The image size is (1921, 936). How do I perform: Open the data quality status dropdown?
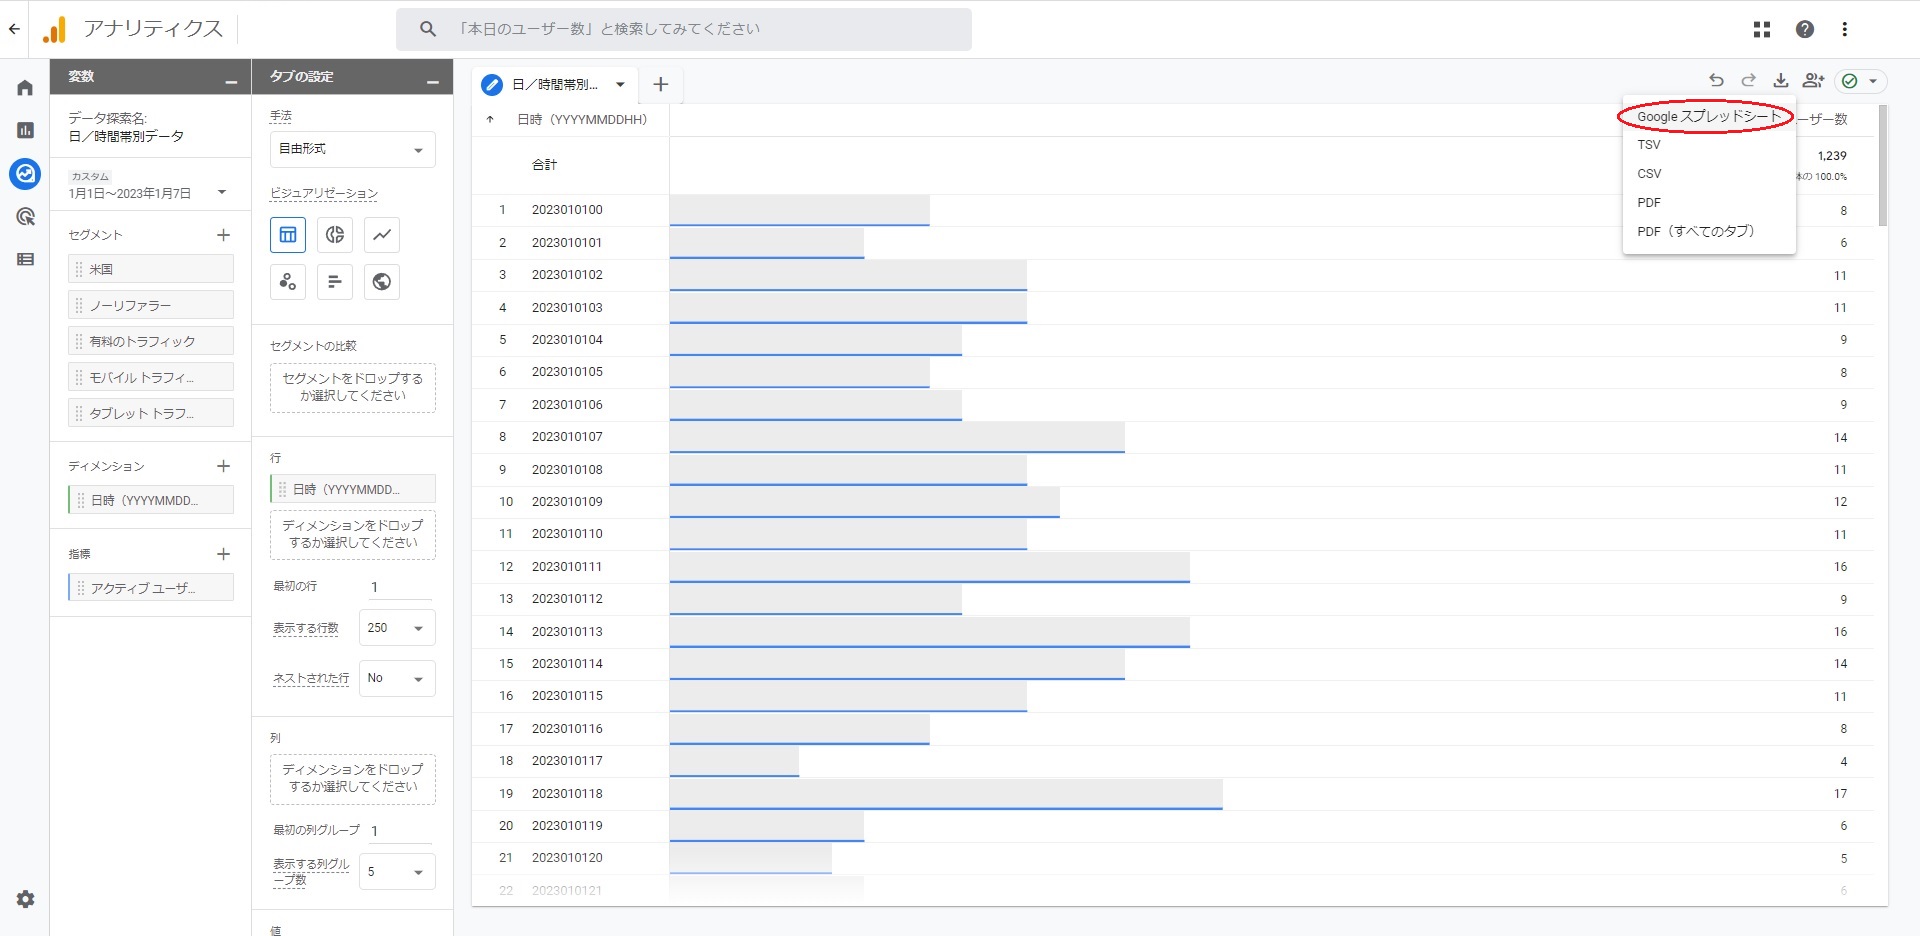coord(1860,81)
